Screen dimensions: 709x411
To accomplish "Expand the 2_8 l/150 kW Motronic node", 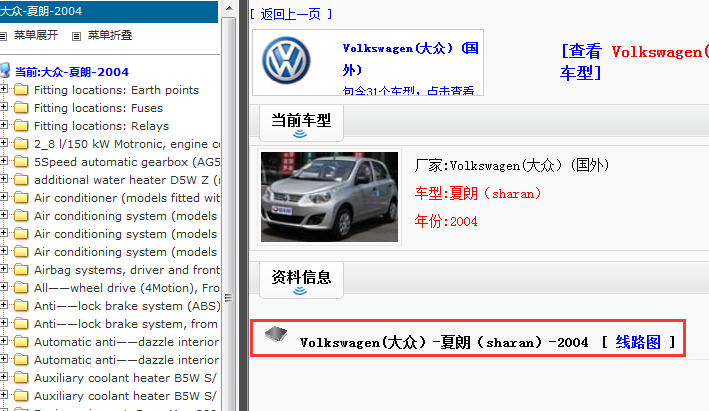I will pos(4,143).
